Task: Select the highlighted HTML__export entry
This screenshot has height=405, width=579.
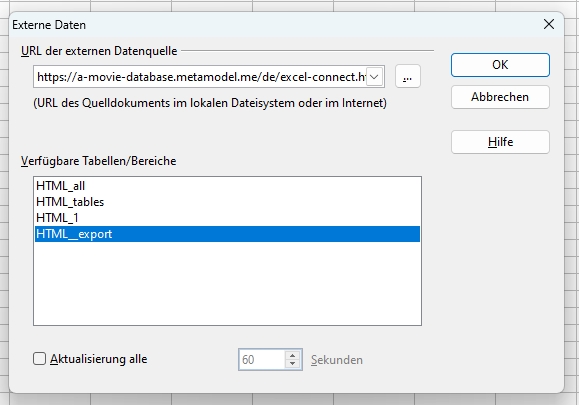Action: 227,234
